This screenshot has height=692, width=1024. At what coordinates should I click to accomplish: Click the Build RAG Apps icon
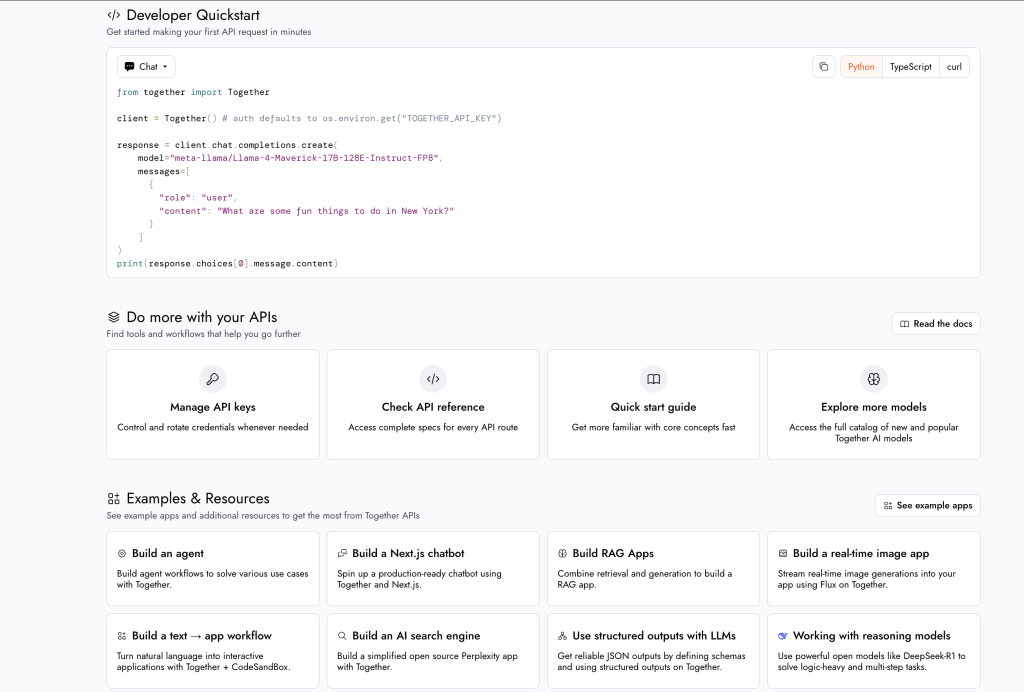pos(562,554)
